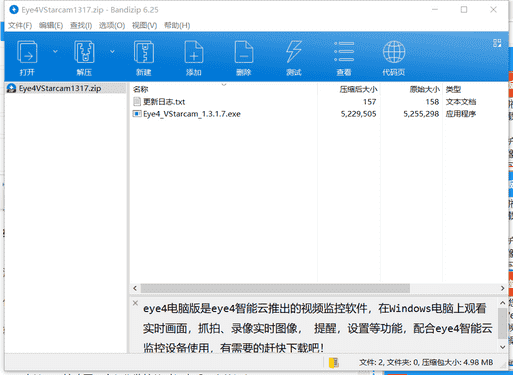Viewport: 513px width, 375px height.
Task: Click the 文本文档 type cell
Action: (x=461, y=102)
